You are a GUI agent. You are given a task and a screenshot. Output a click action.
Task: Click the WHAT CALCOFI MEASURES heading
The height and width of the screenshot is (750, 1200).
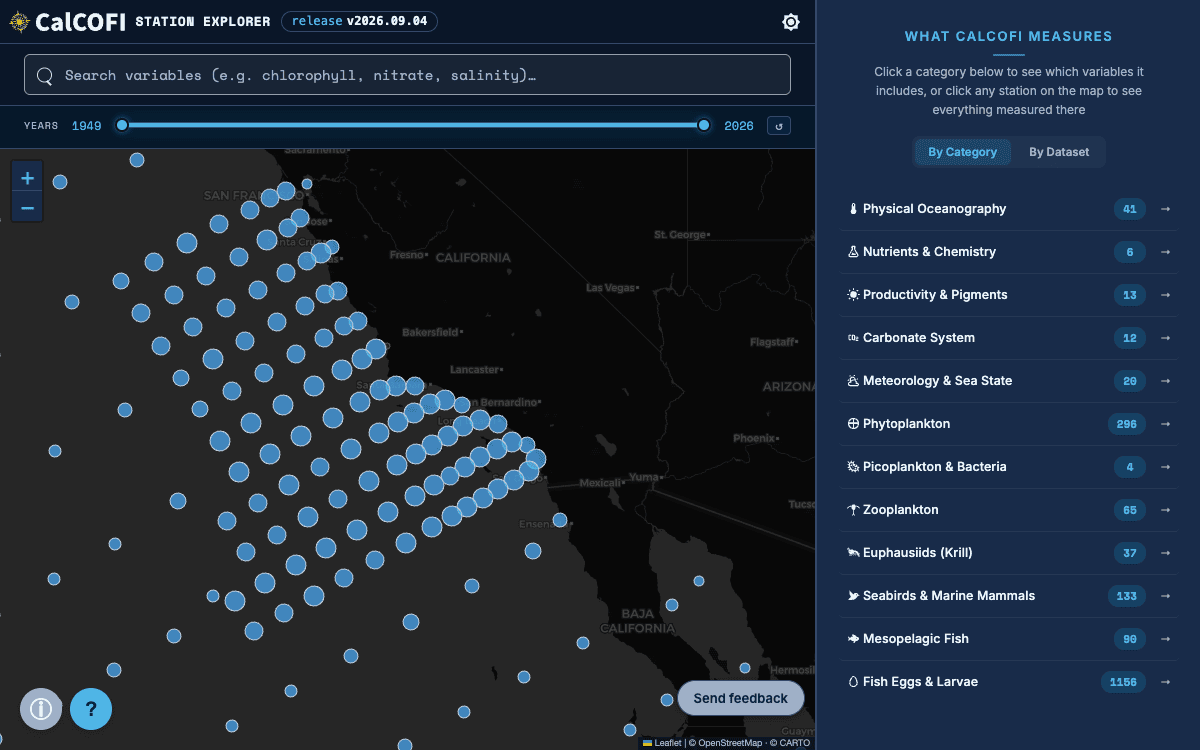click(1008, 36)
